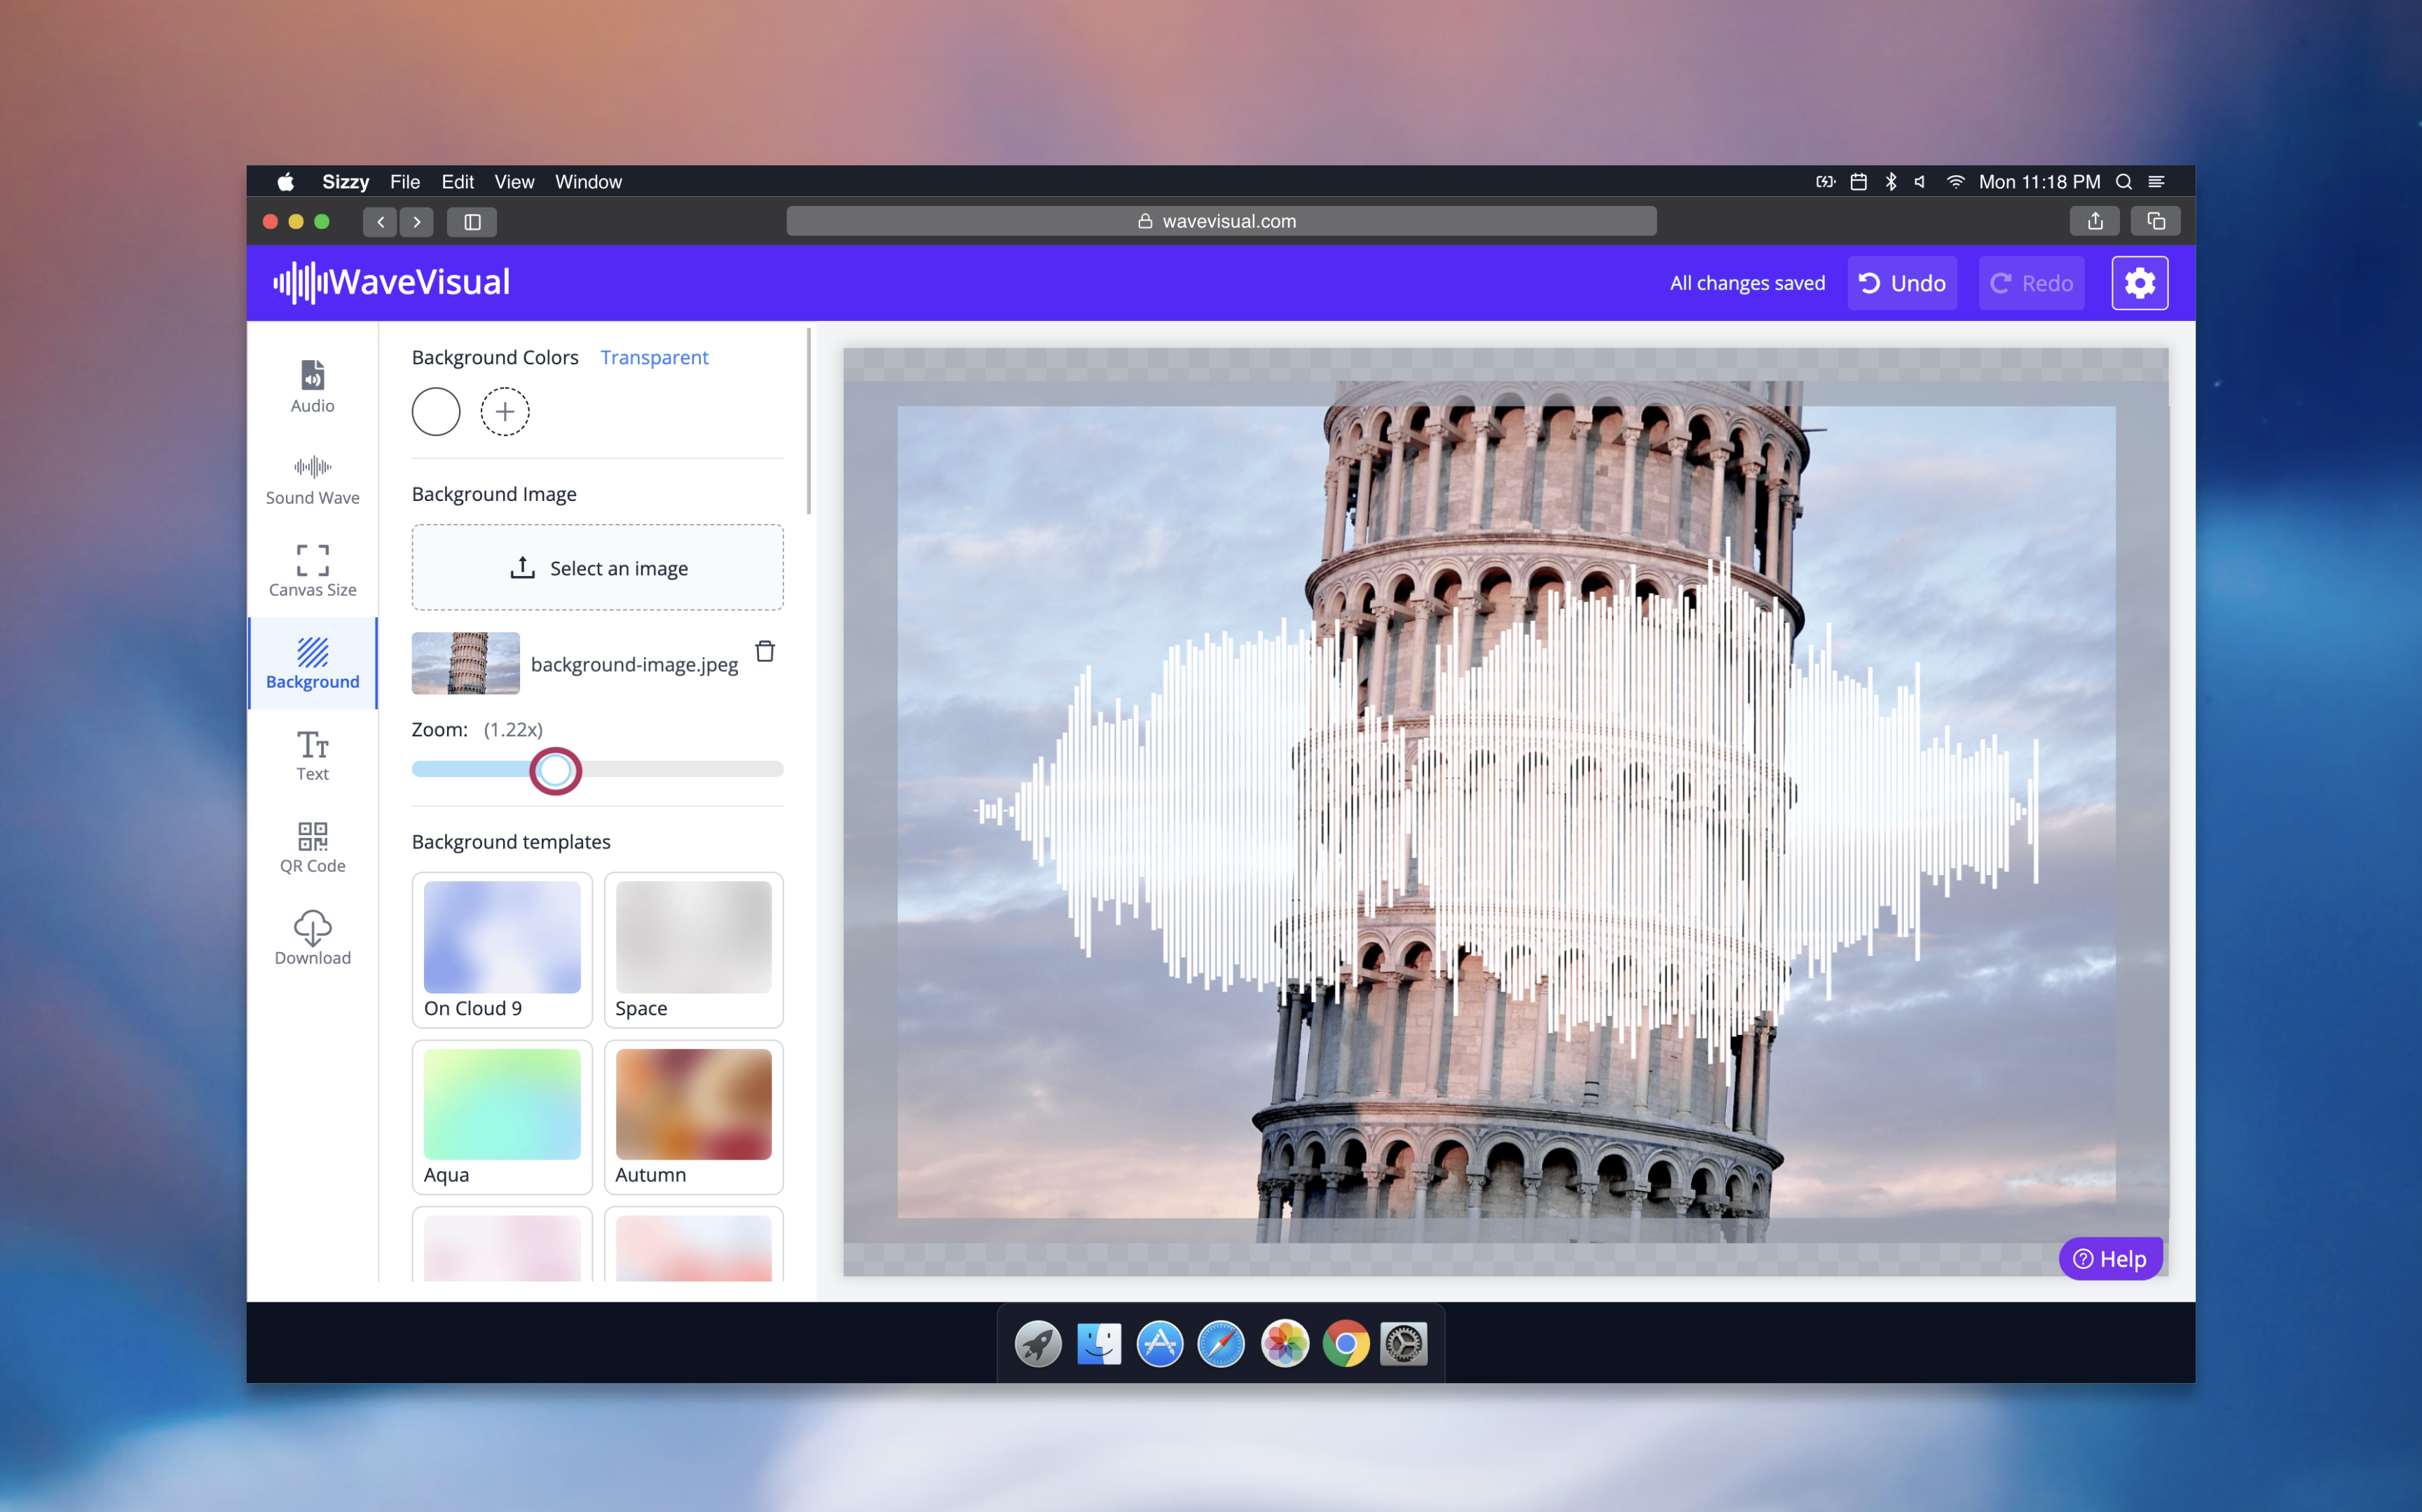
Task: Switch to the Sound Wave panel
Action: (311, 478)
